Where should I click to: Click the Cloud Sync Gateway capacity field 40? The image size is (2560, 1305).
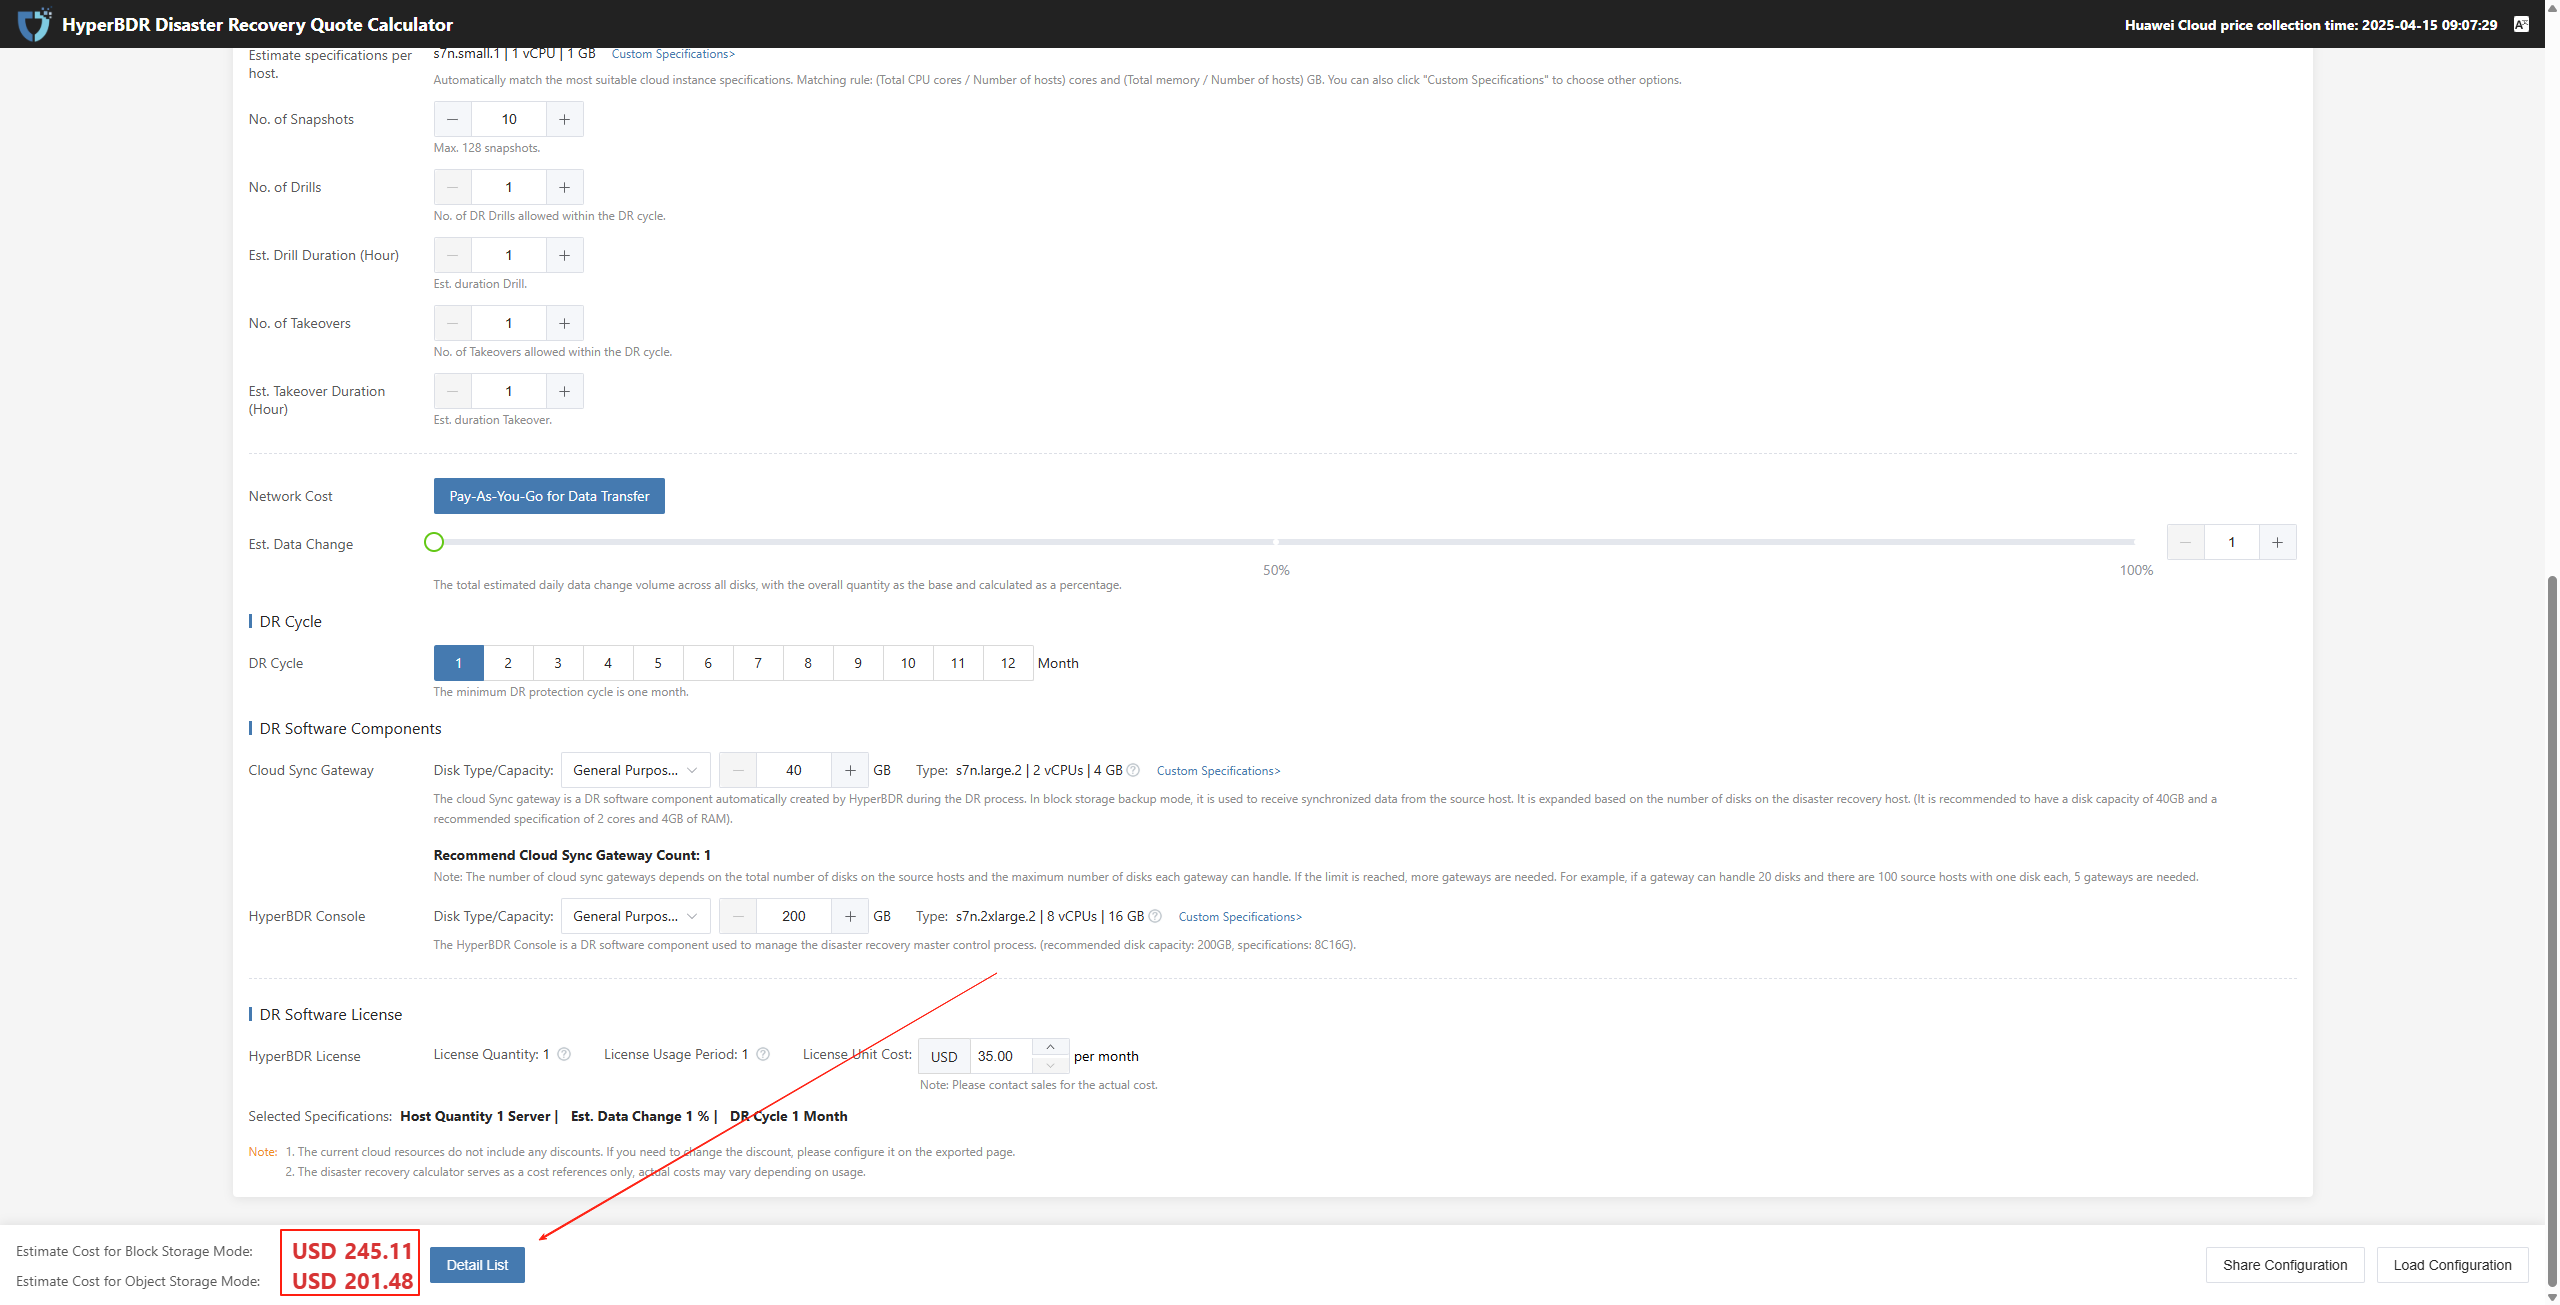pos(794,770)
